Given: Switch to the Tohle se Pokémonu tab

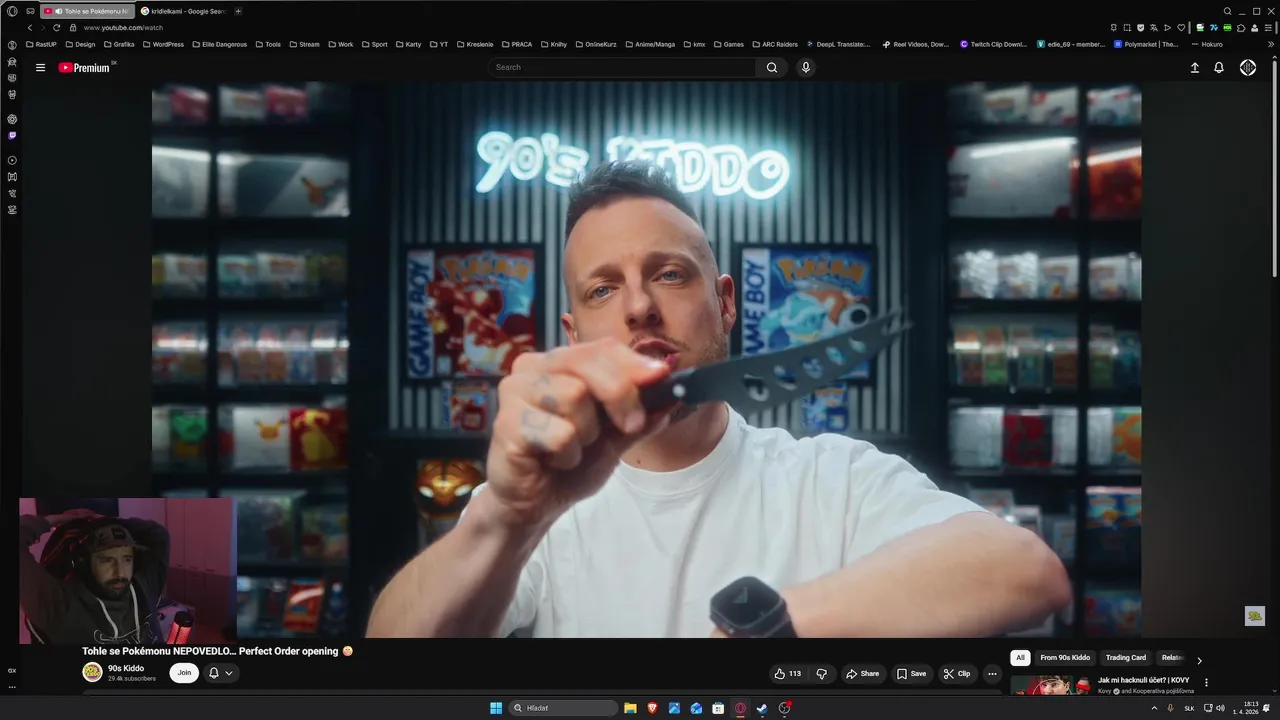Looking at the screenshot, I should tap(89, 11).
